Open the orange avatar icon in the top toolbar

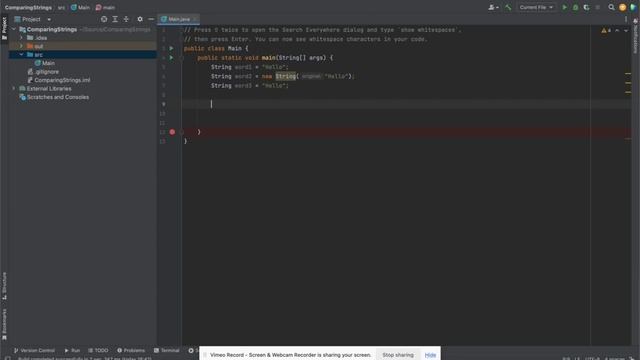tap(622, 7)
